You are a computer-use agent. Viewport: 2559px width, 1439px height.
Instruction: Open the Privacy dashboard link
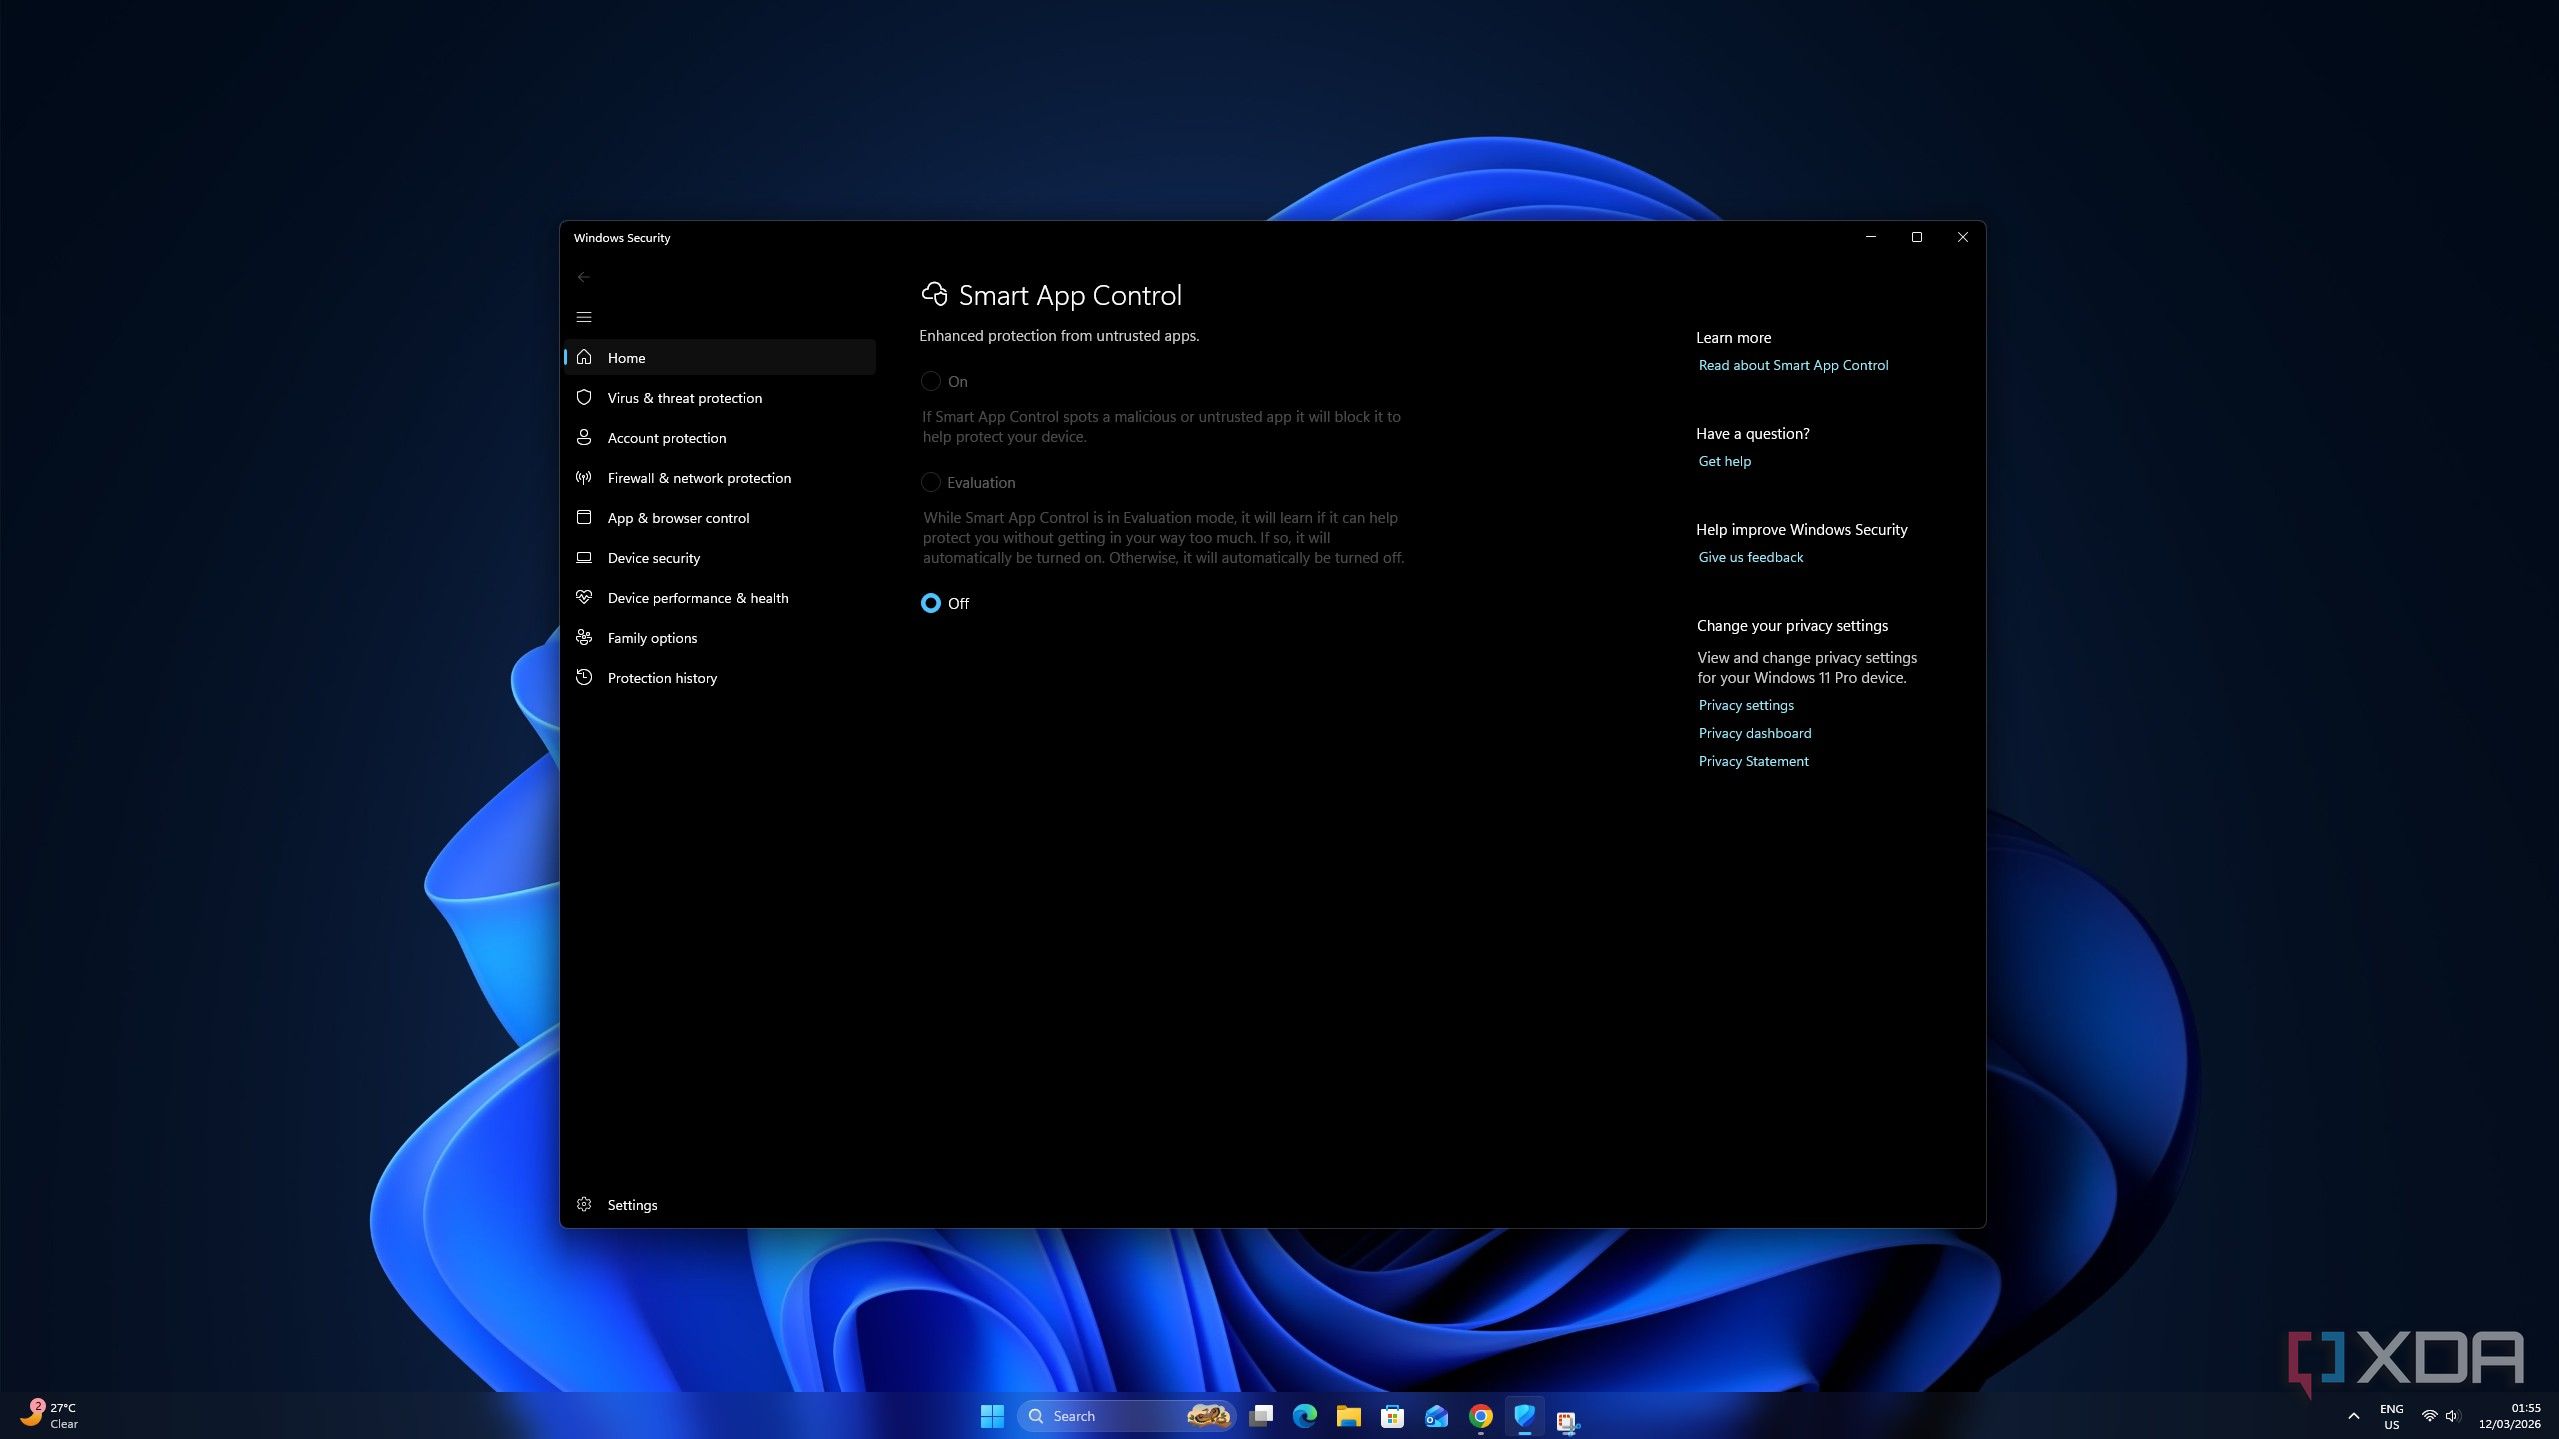(x=1754, y=733)
